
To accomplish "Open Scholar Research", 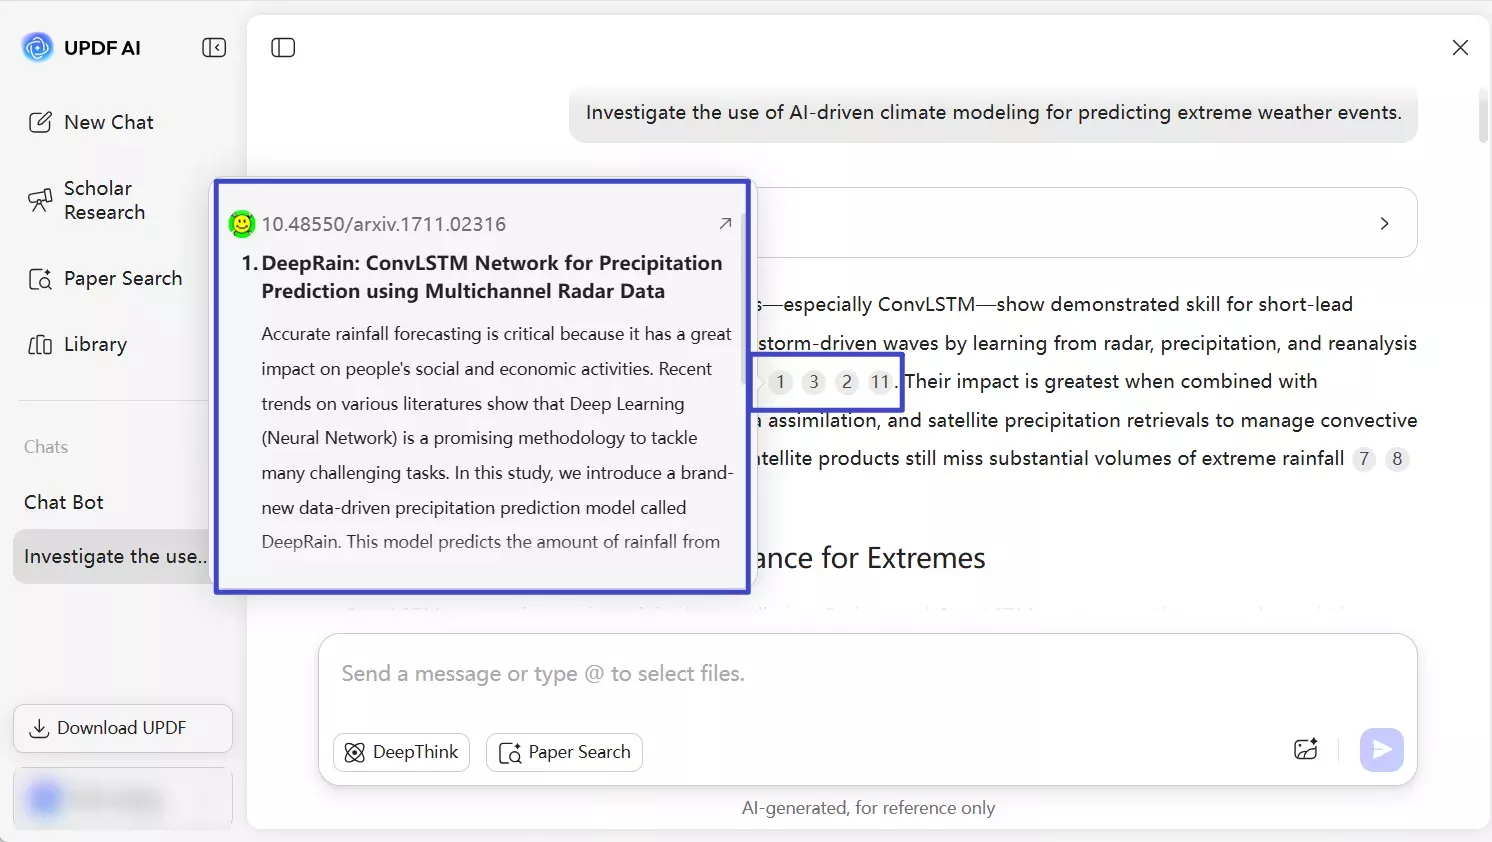I will tap(88, 200).
